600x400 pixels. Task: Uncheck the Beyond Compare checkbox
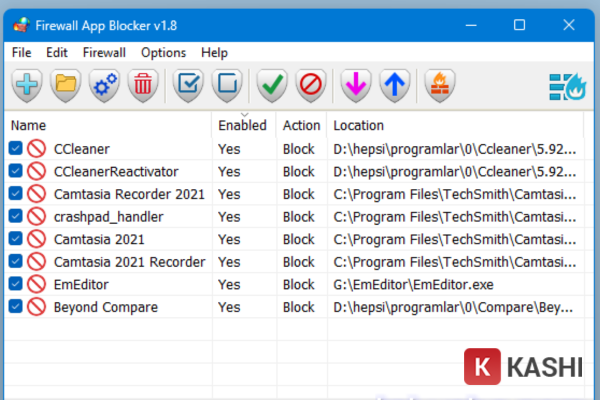click(16, 306)
